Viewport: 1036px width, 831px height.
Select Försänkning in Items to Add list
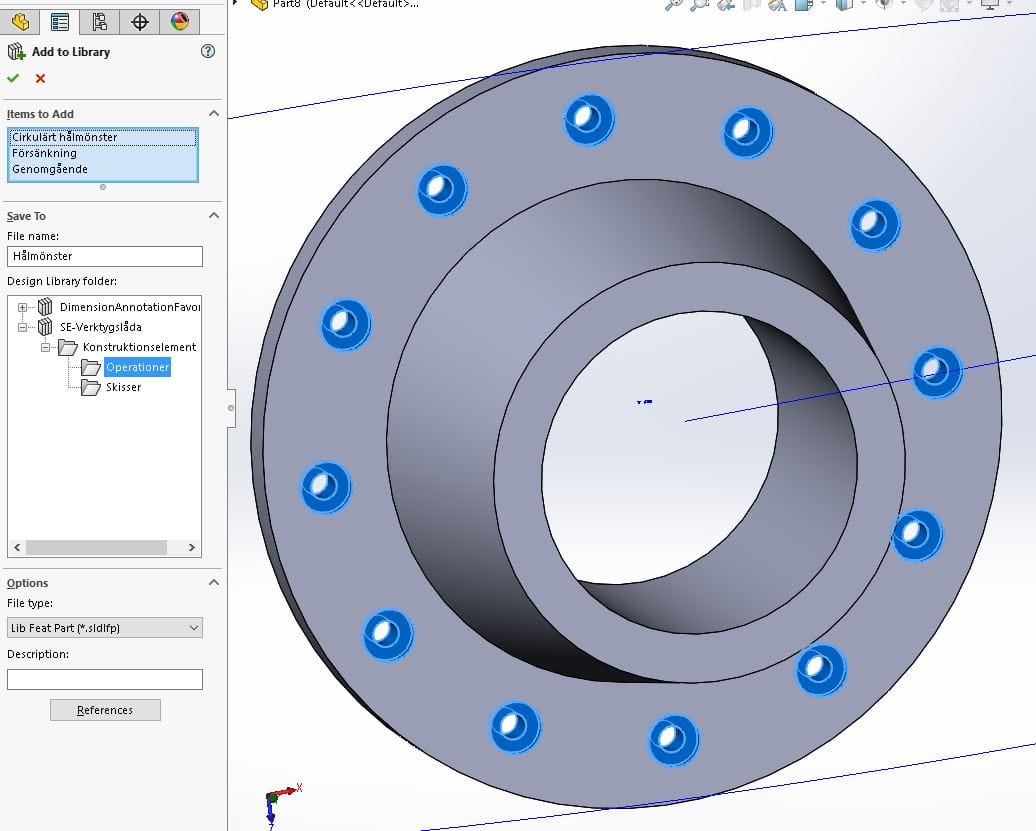(44, 153)
